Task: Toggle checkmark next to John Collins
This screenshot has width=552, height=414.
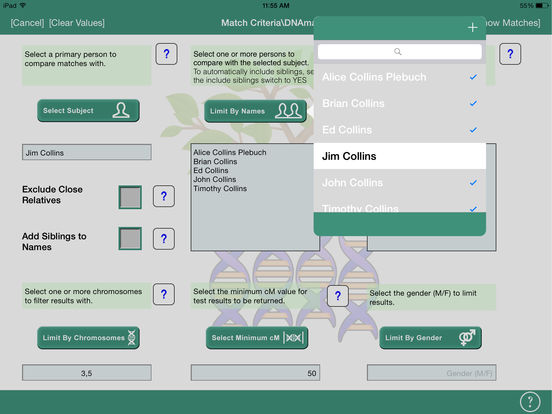Action: click(473, 182)
